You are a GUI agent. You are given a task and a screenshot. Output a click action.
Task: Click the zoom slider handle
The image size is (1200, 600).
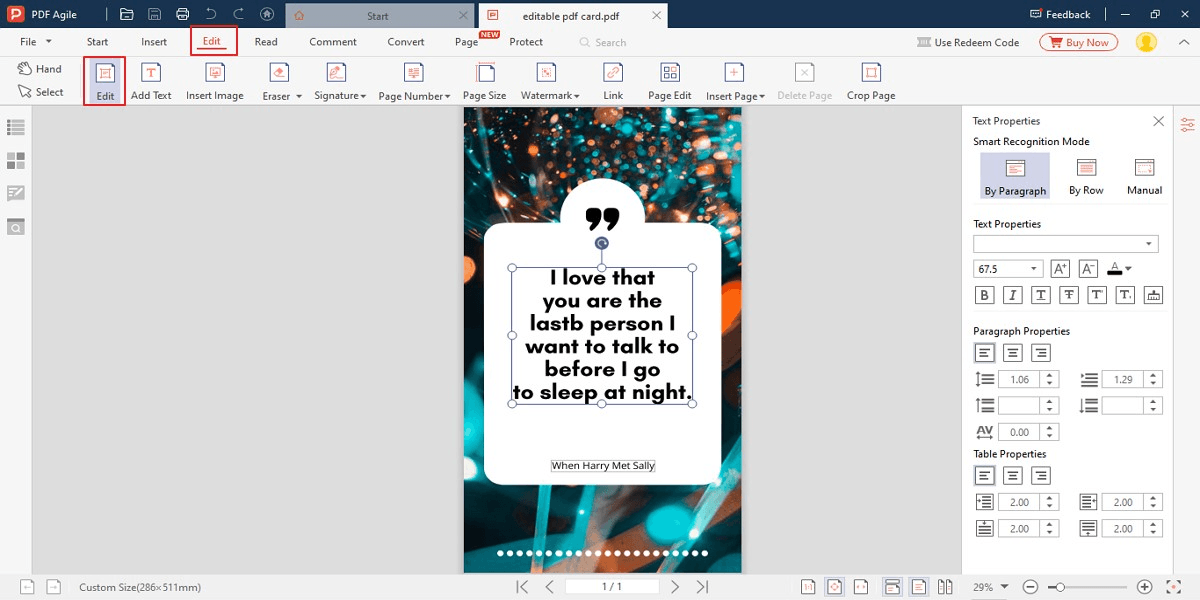(x=1061, y=587)
